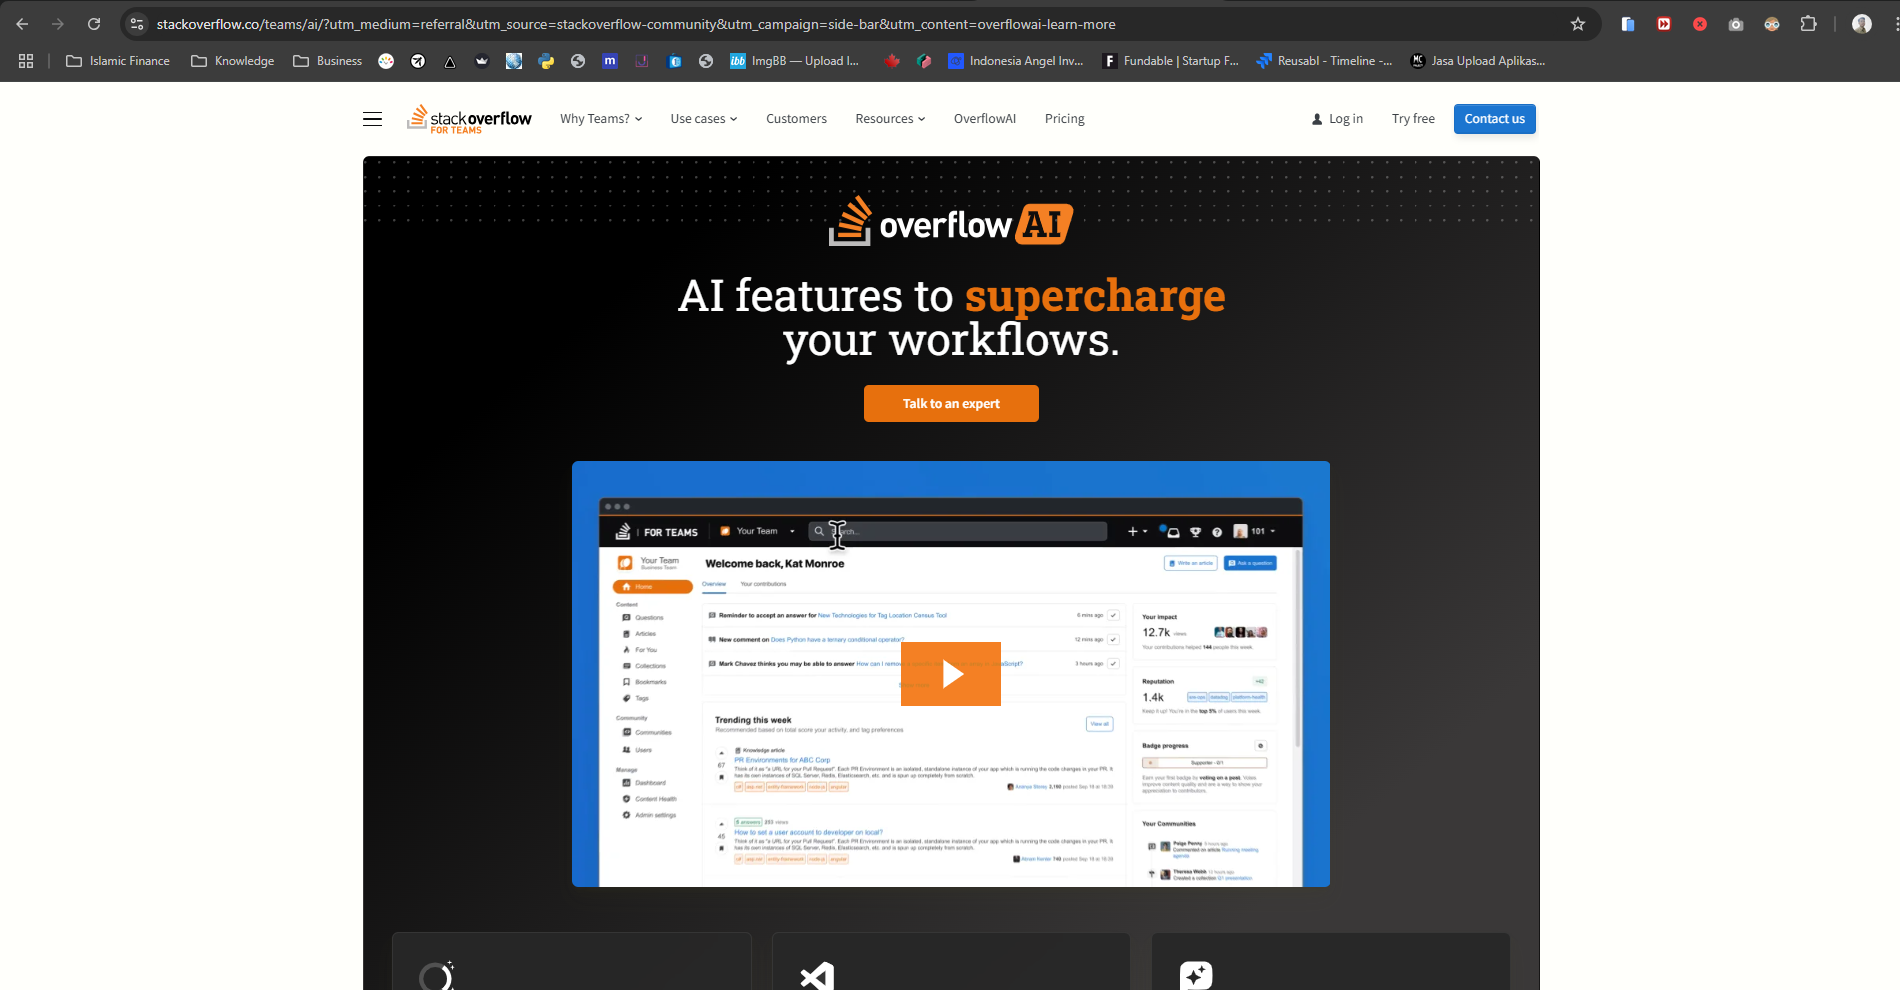Open the Chrome profile avatar
The width and height of the screenshot is (1900, 990).
(x=1862, y=24)
